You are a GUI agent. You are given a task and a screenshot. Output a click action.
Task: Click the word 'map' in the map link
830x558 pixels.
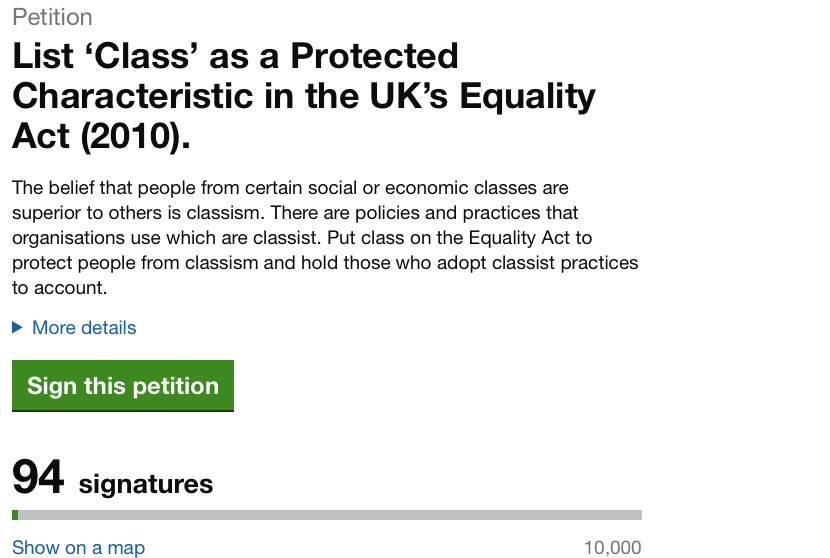pyautogui.click(x=126, y=548)
